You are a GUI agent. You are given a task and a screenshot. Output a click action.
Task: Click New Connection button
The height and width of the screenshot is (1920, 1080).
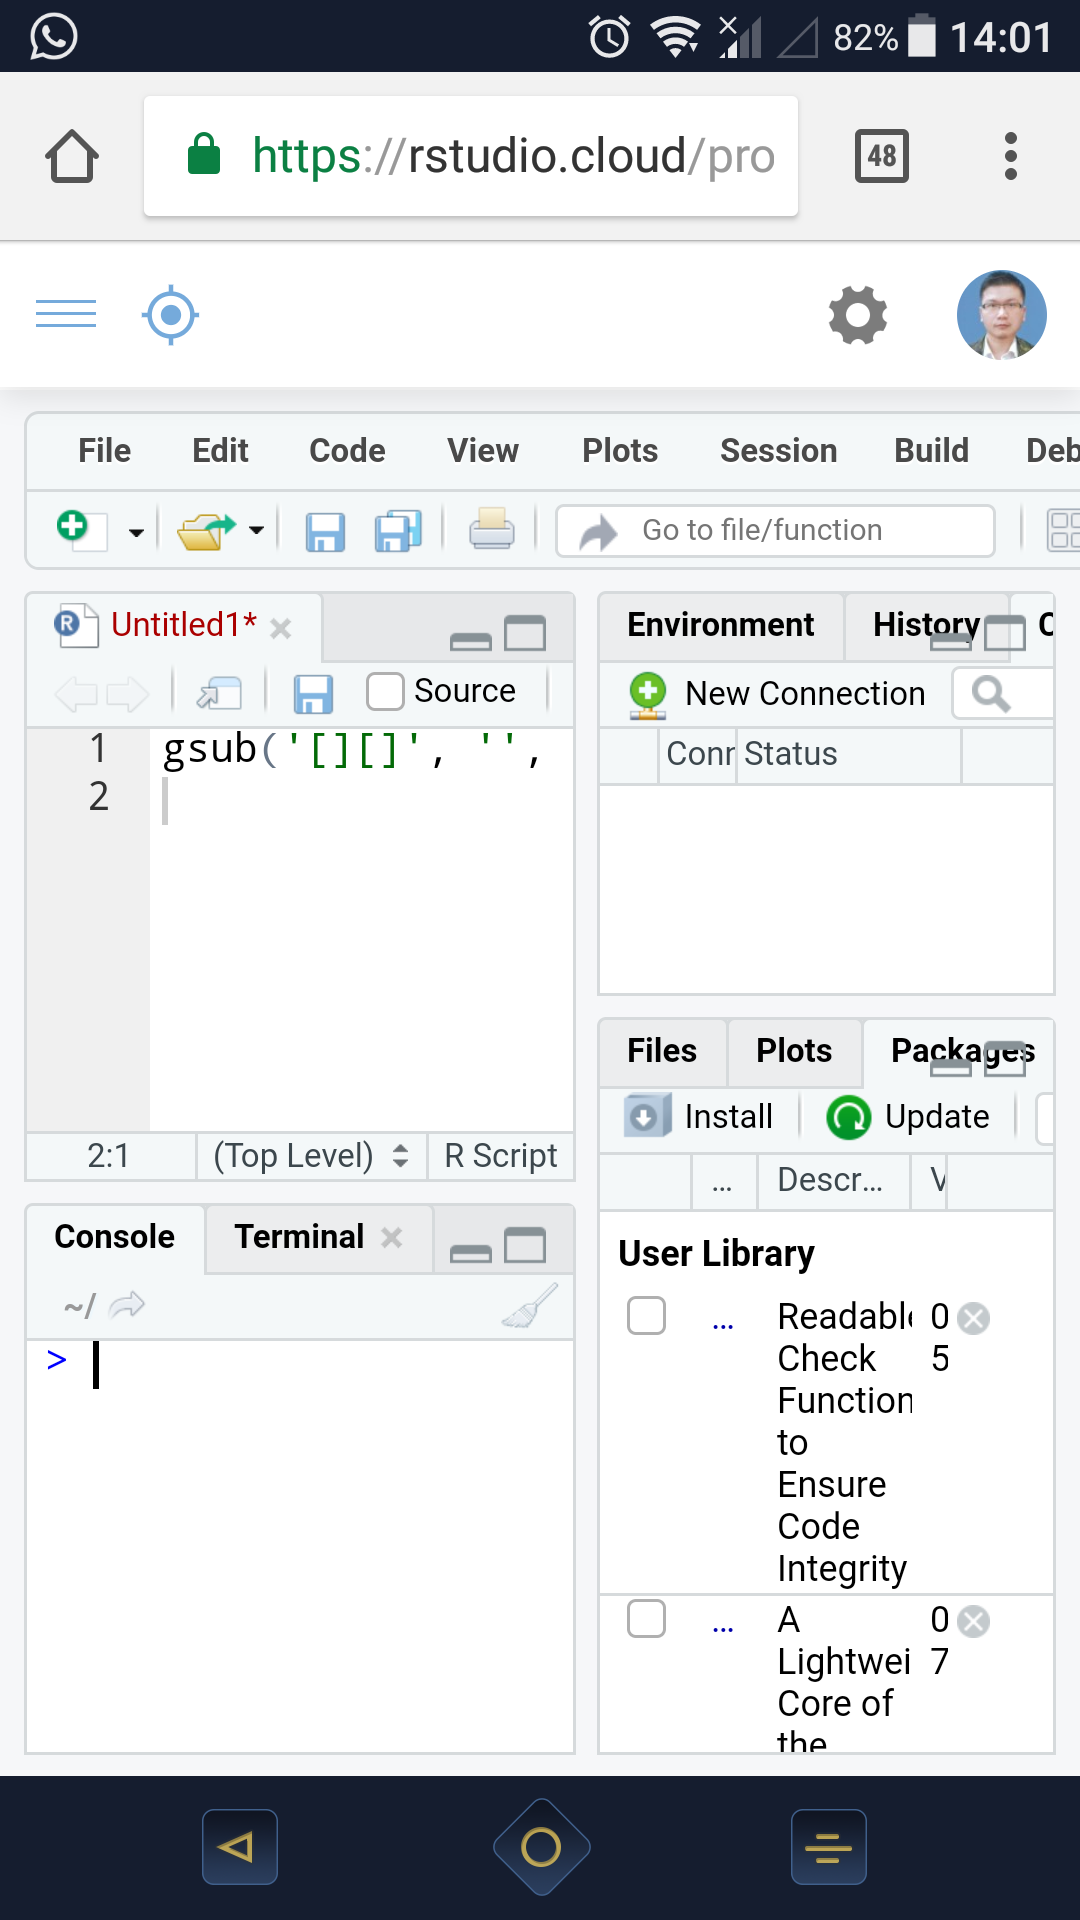pyautogui.click(x=777, y=694)
